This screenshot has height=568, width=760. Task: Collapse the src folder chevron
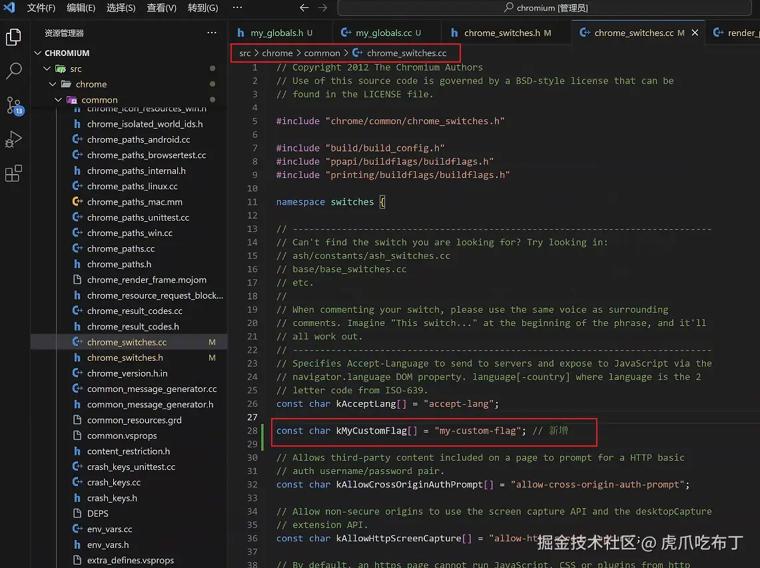[x=47, y=69]
